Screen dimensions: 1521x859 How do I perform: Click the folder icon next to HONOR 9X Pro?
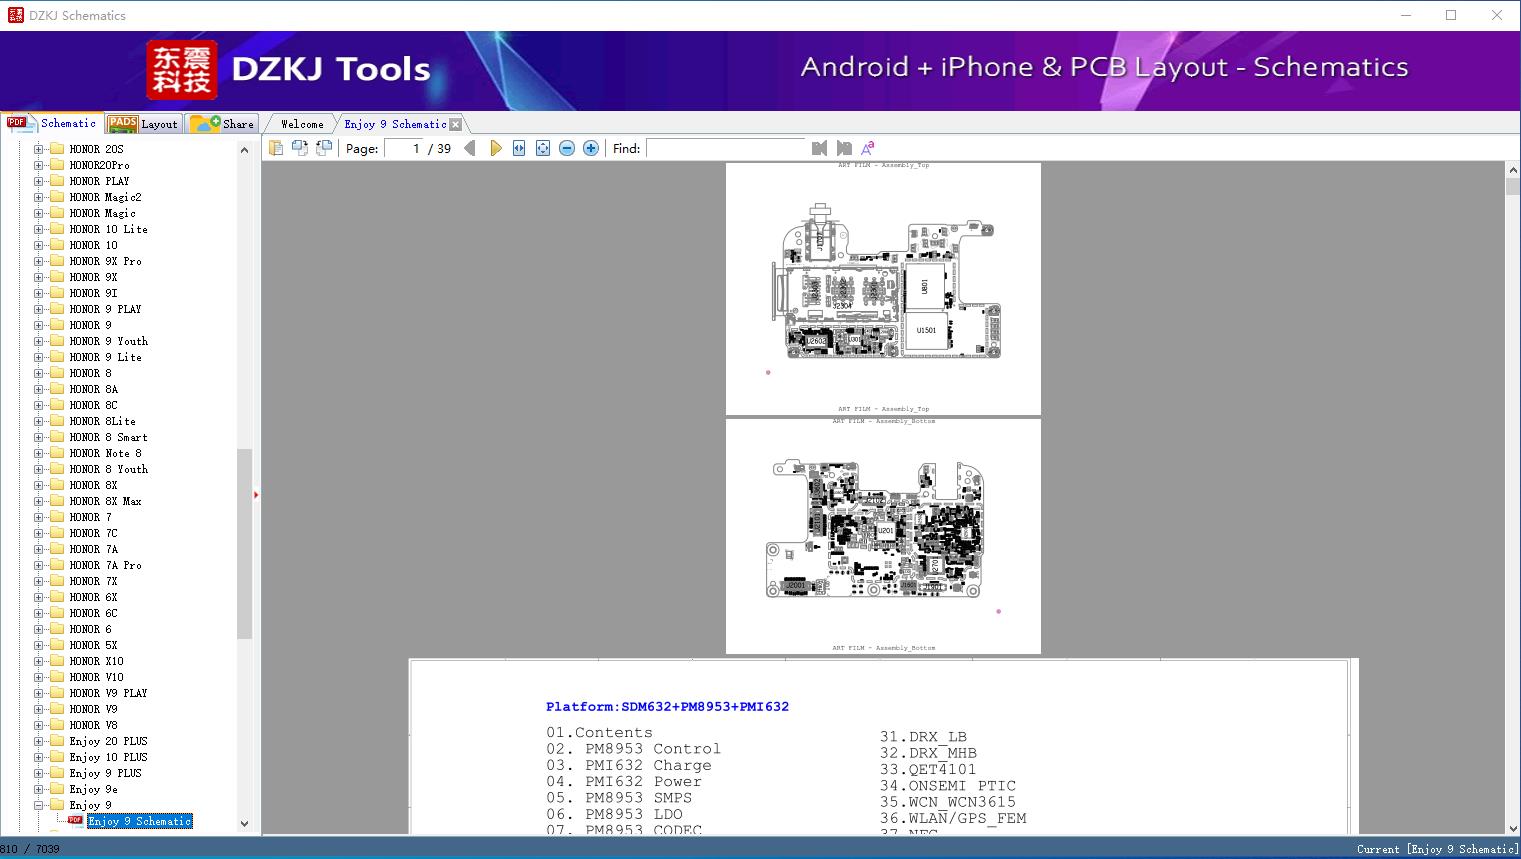point(57,261)
